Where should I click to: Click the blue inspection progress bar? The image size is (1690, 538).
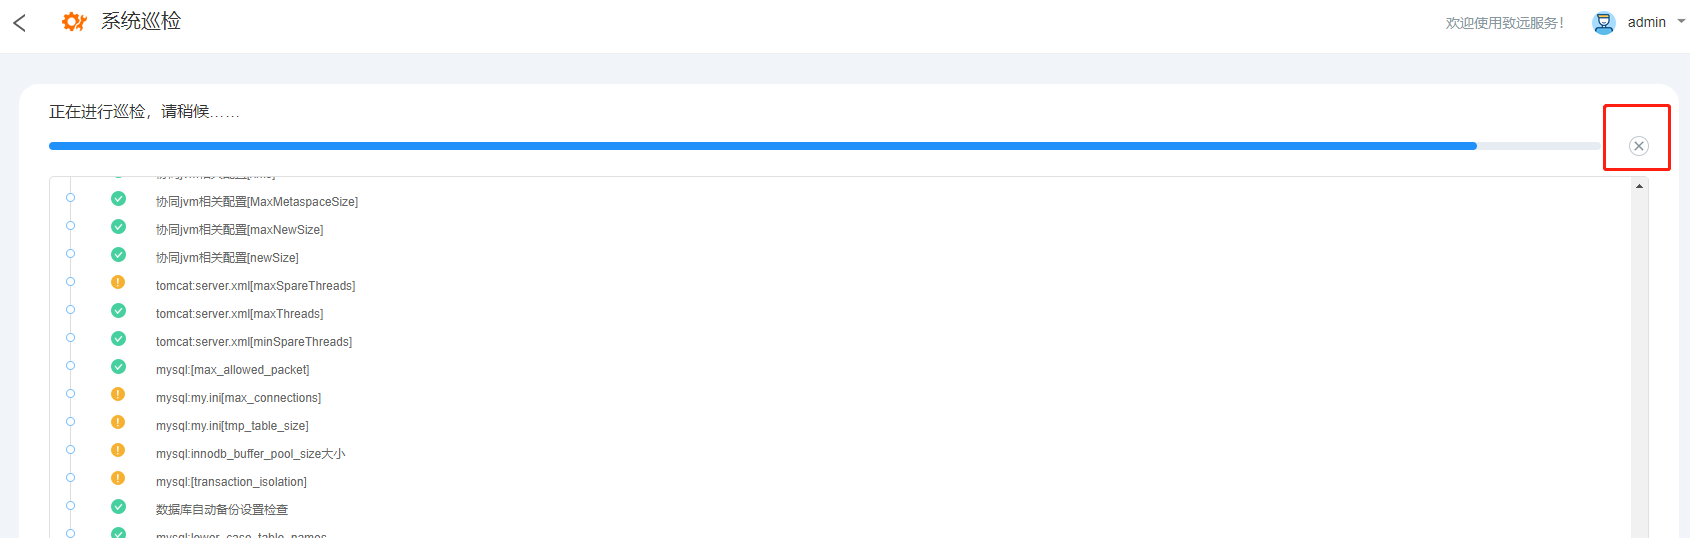coord(762,146)
